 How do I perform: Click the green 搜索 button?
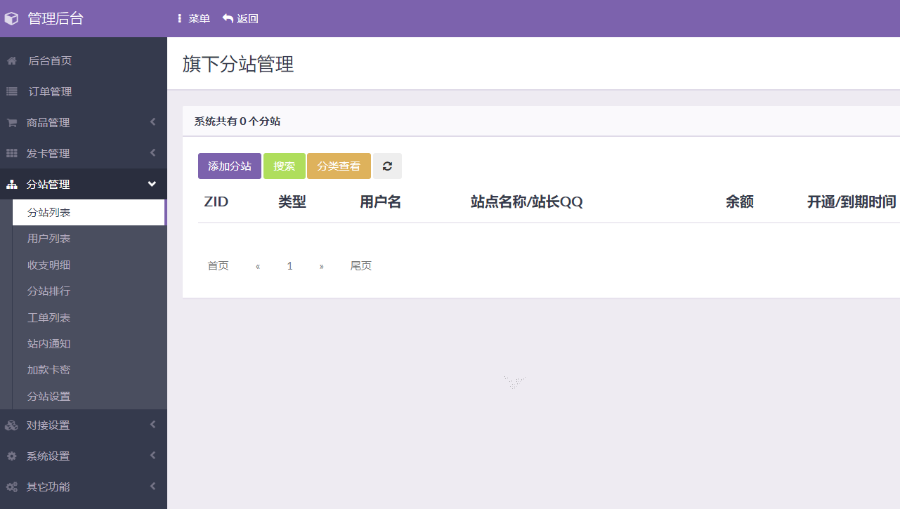click(284, 166)
